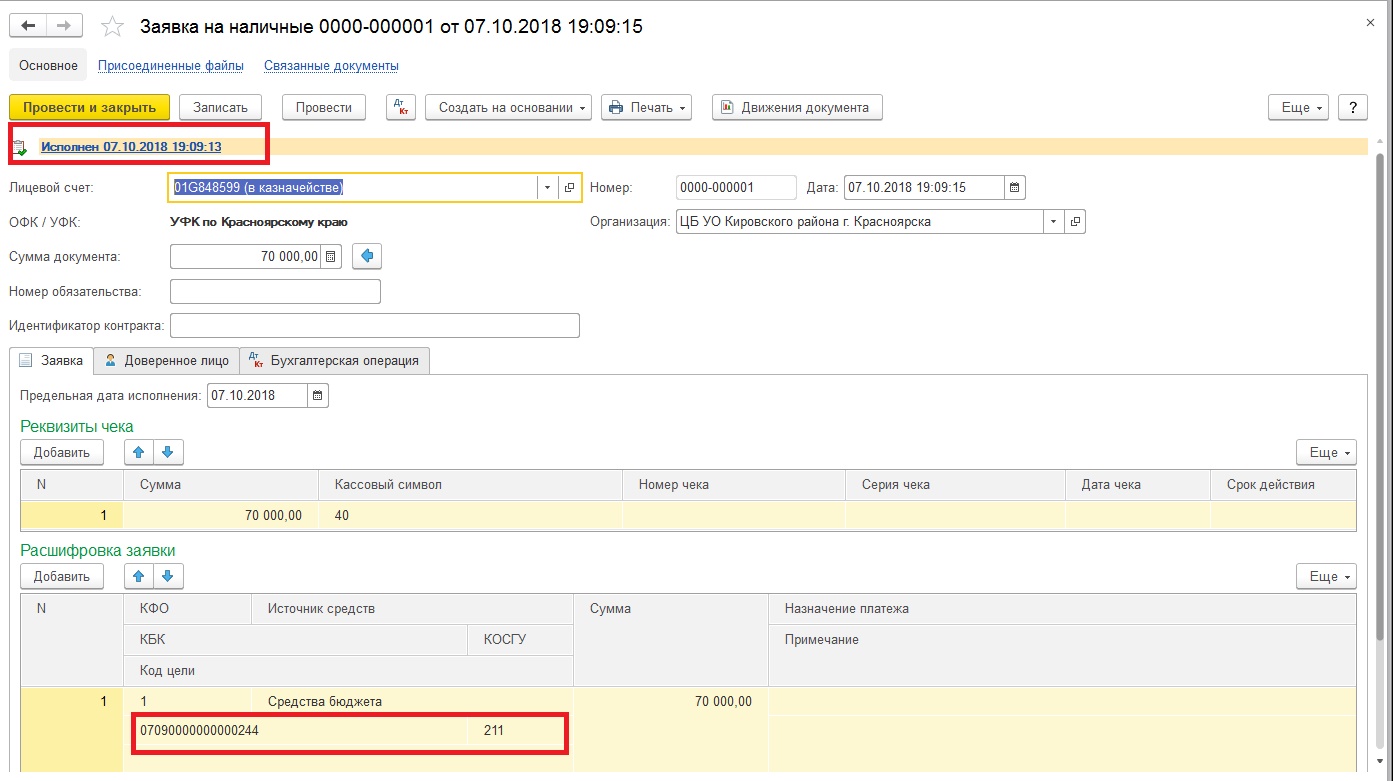Move check row up in Реквизиты чека
This screenshot has height=781, width=1393.
[x=138, y=453]
